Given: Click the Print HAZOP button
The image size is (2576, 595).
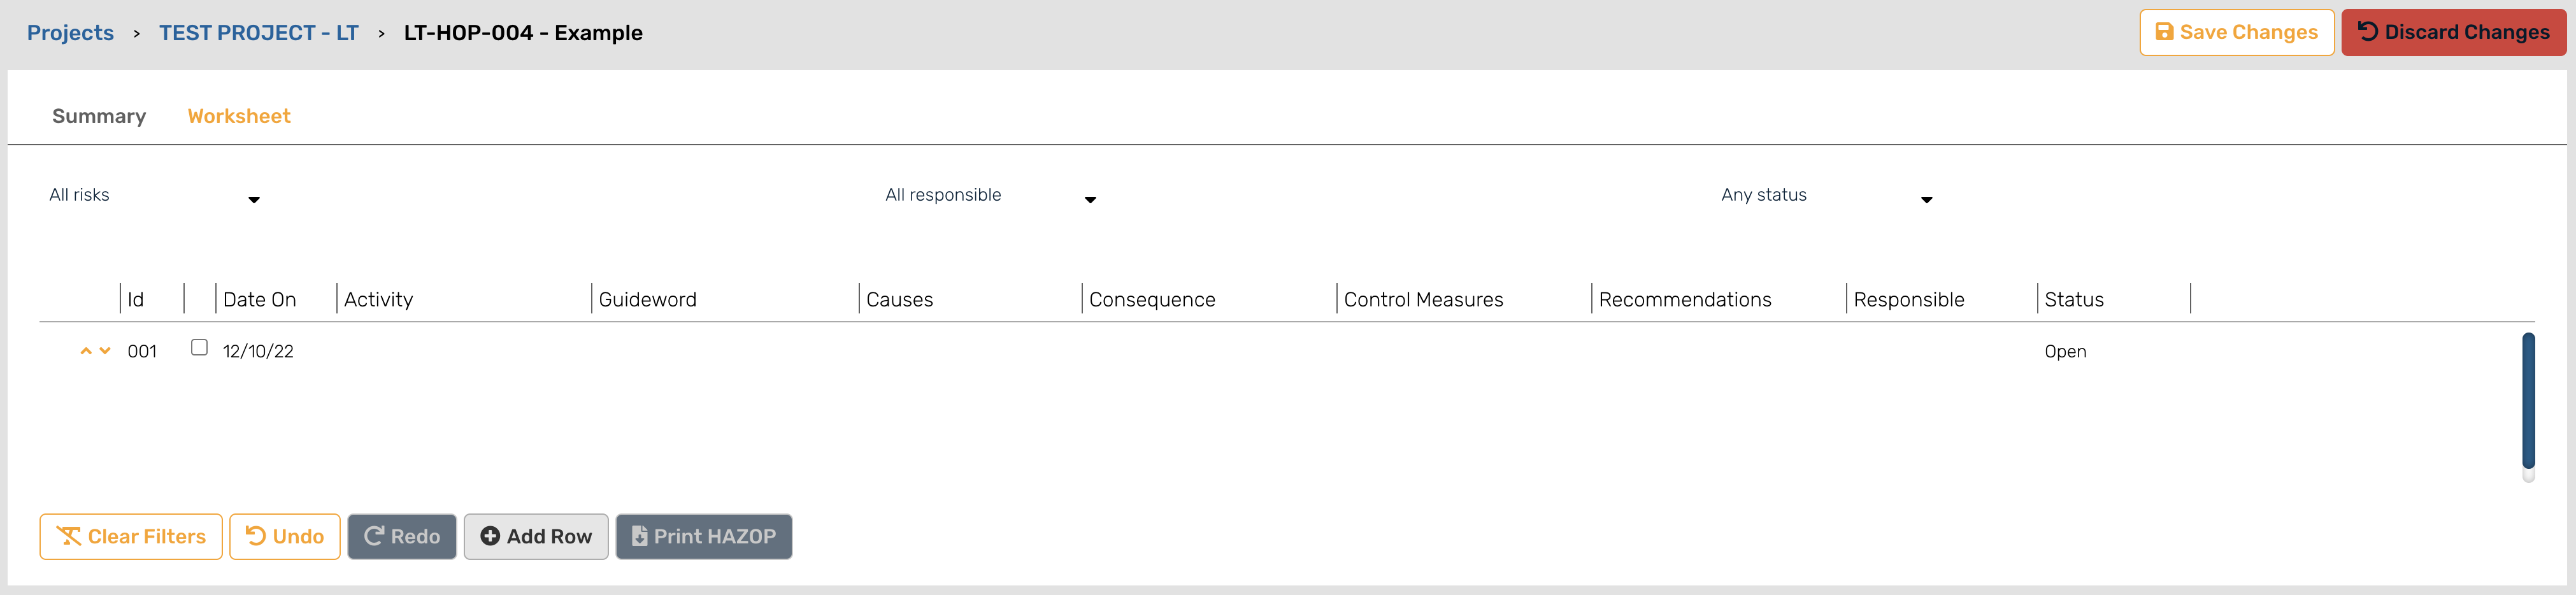Looking at the screenshot, I should (x=704, y=536).
